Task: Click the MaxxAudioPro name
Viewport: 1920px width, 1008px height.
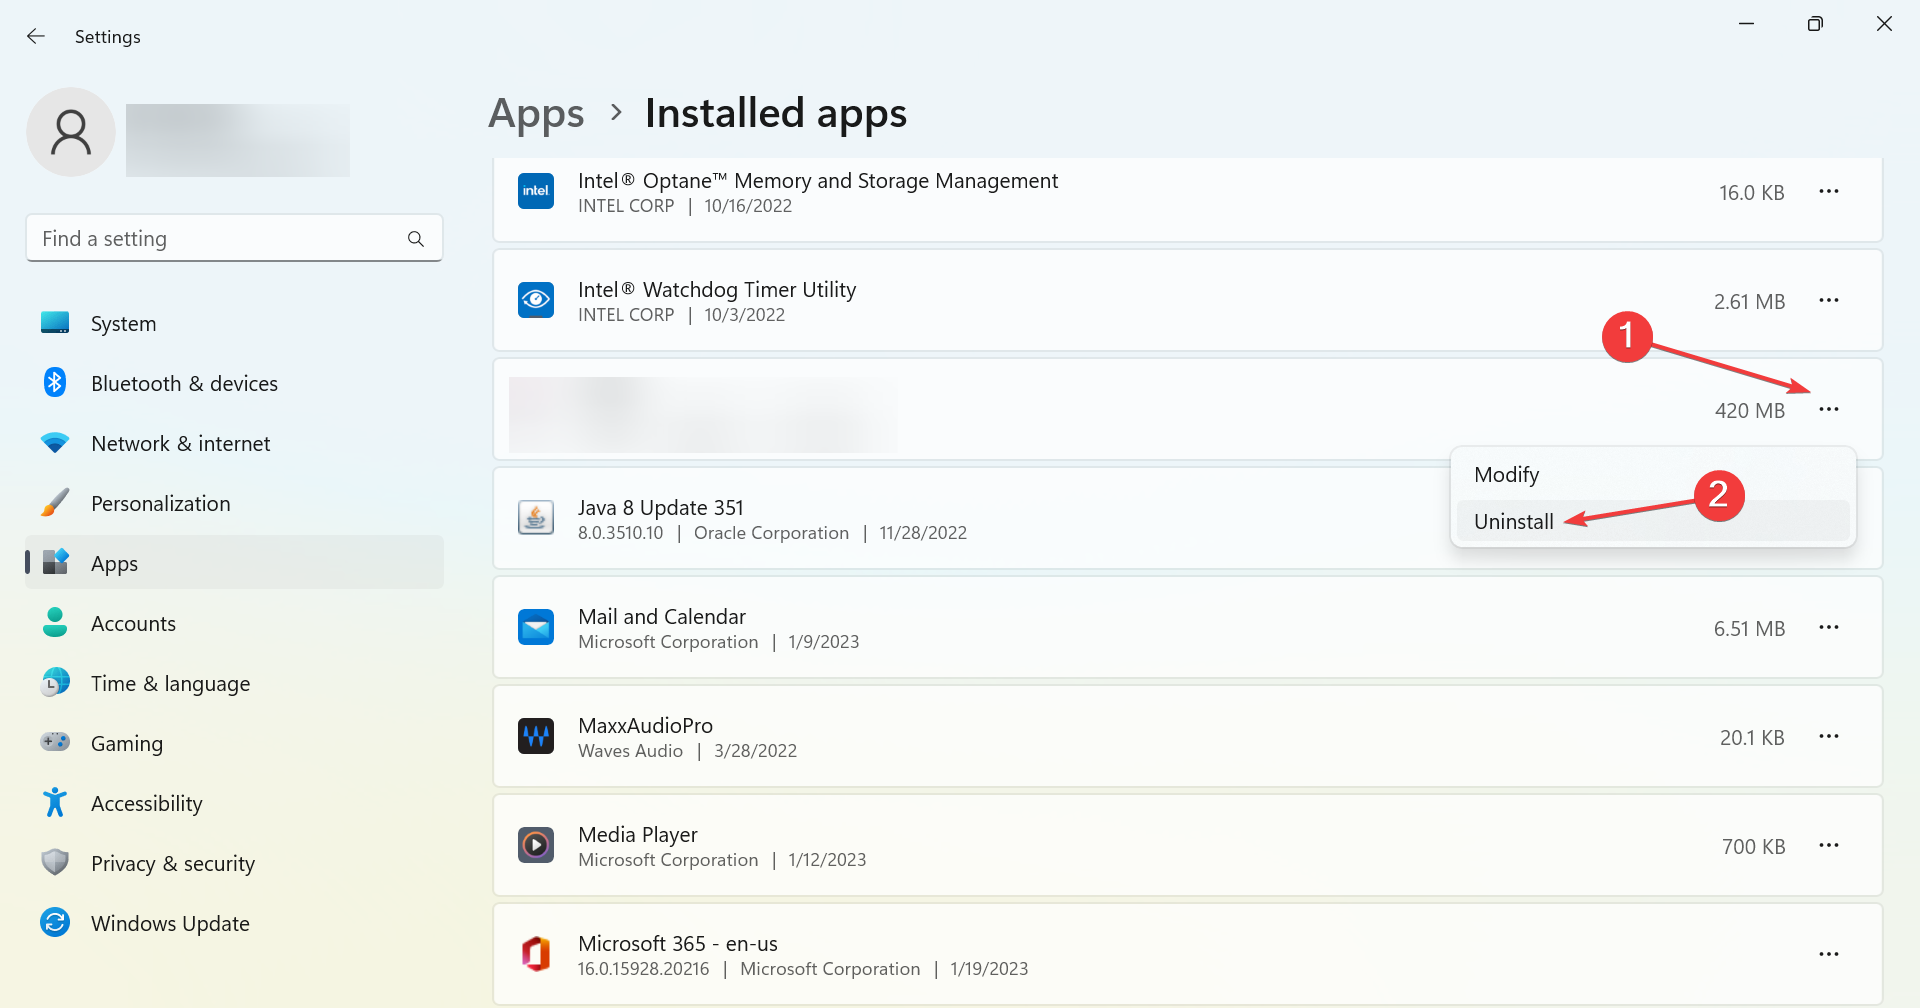Action: [646, 726]
